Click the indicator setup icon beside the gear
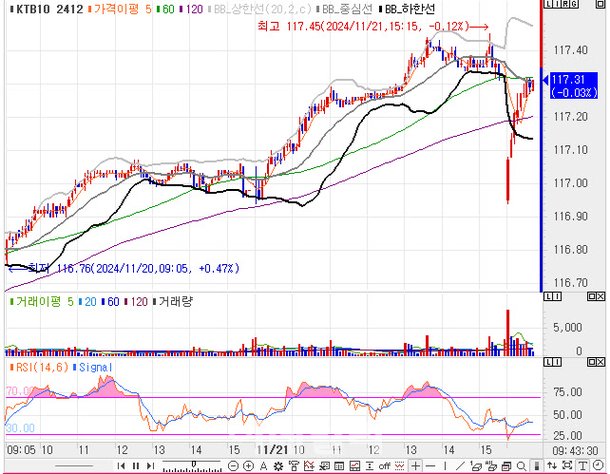610x474 pixels. point(294,466)
